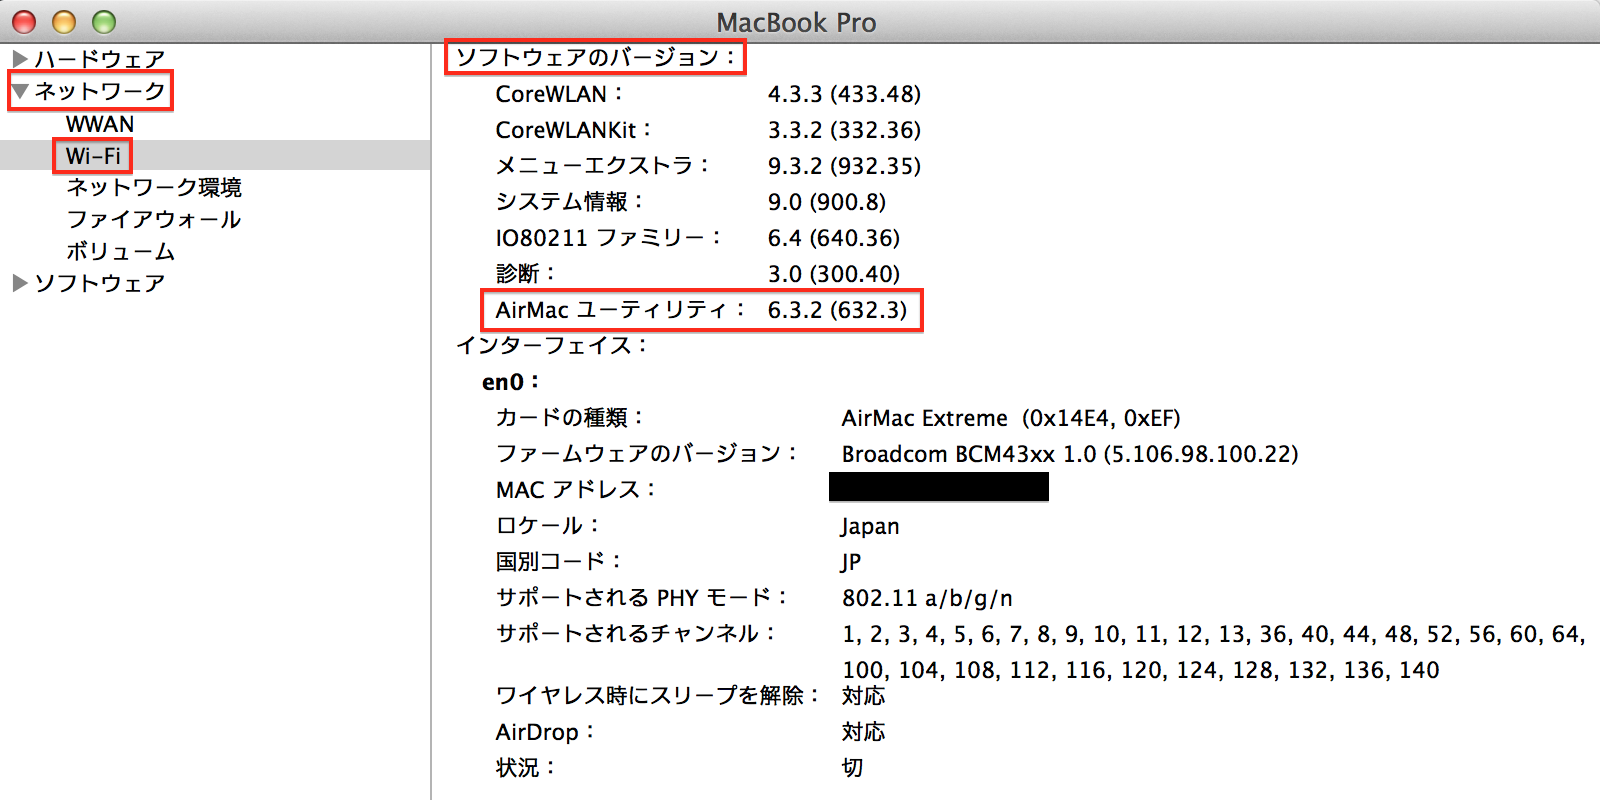Image resolution: width=1600 pixels, height=800 pixels.
Task: Select AirMac Extreme card type value
Action: [x=1011, y=418]
